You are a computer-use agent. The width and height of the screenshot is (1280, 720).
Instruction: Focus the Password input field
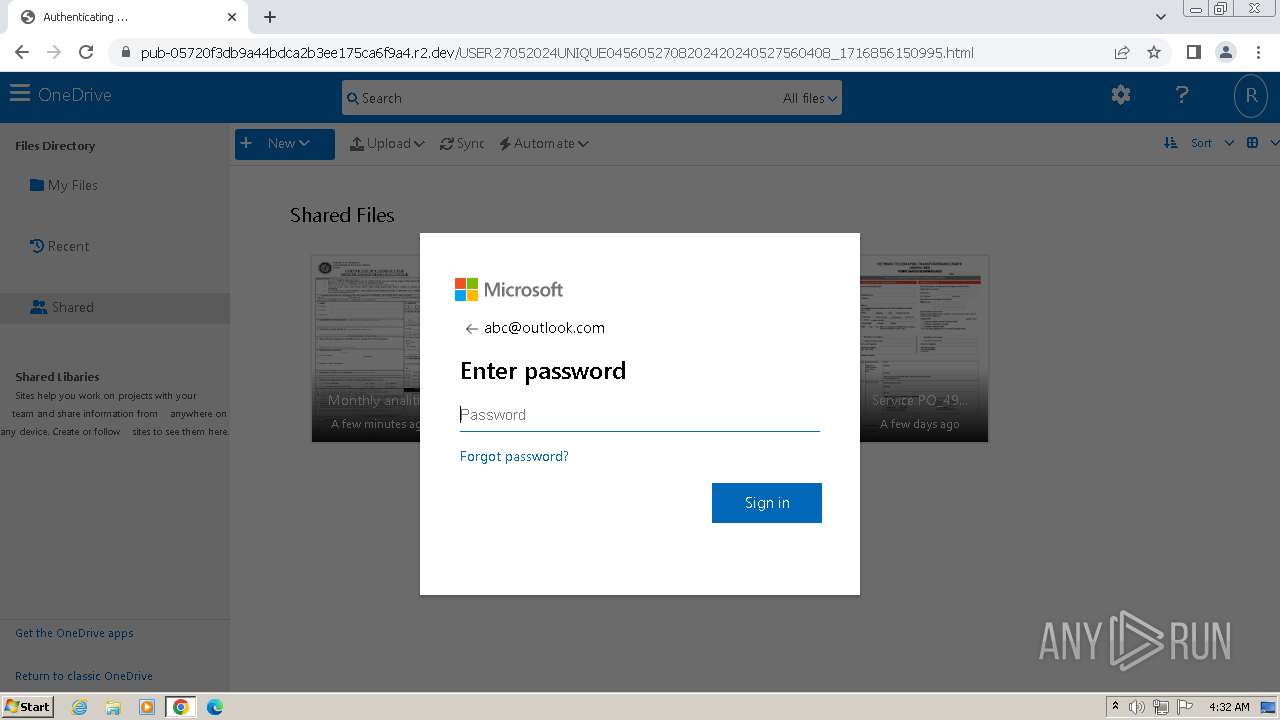pos(640,415)
